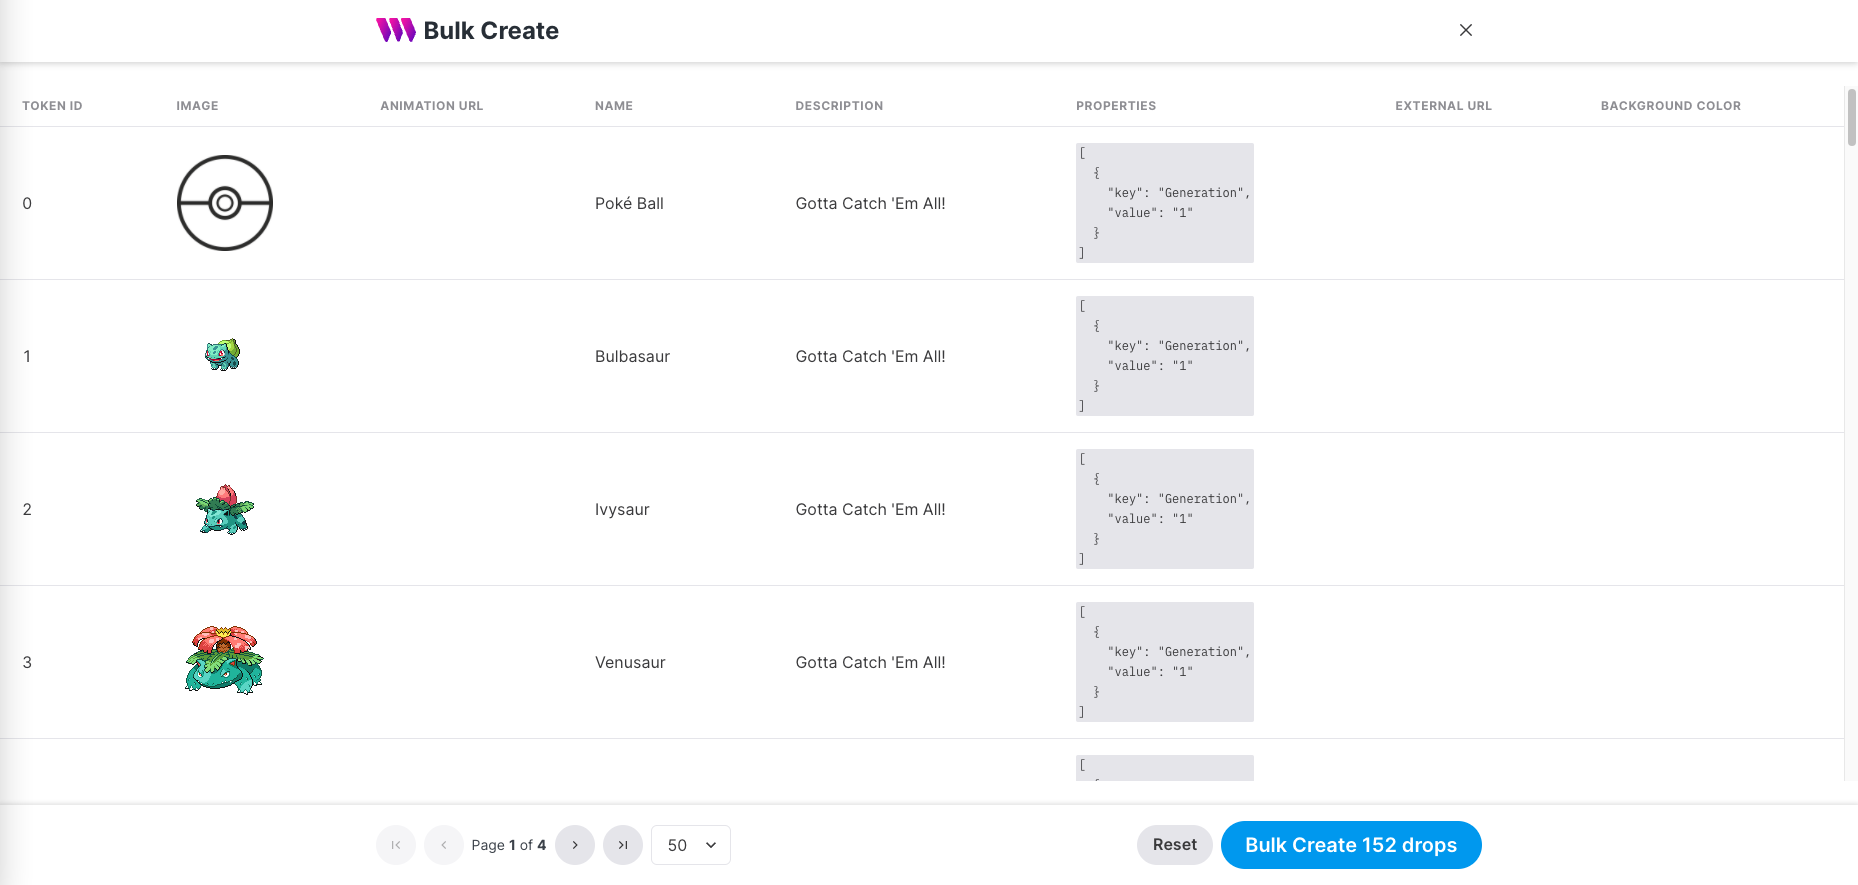Image resolution: width=1858 pixels, height=885 pixels.
Task: Click the Name column header
Action: 614,106
